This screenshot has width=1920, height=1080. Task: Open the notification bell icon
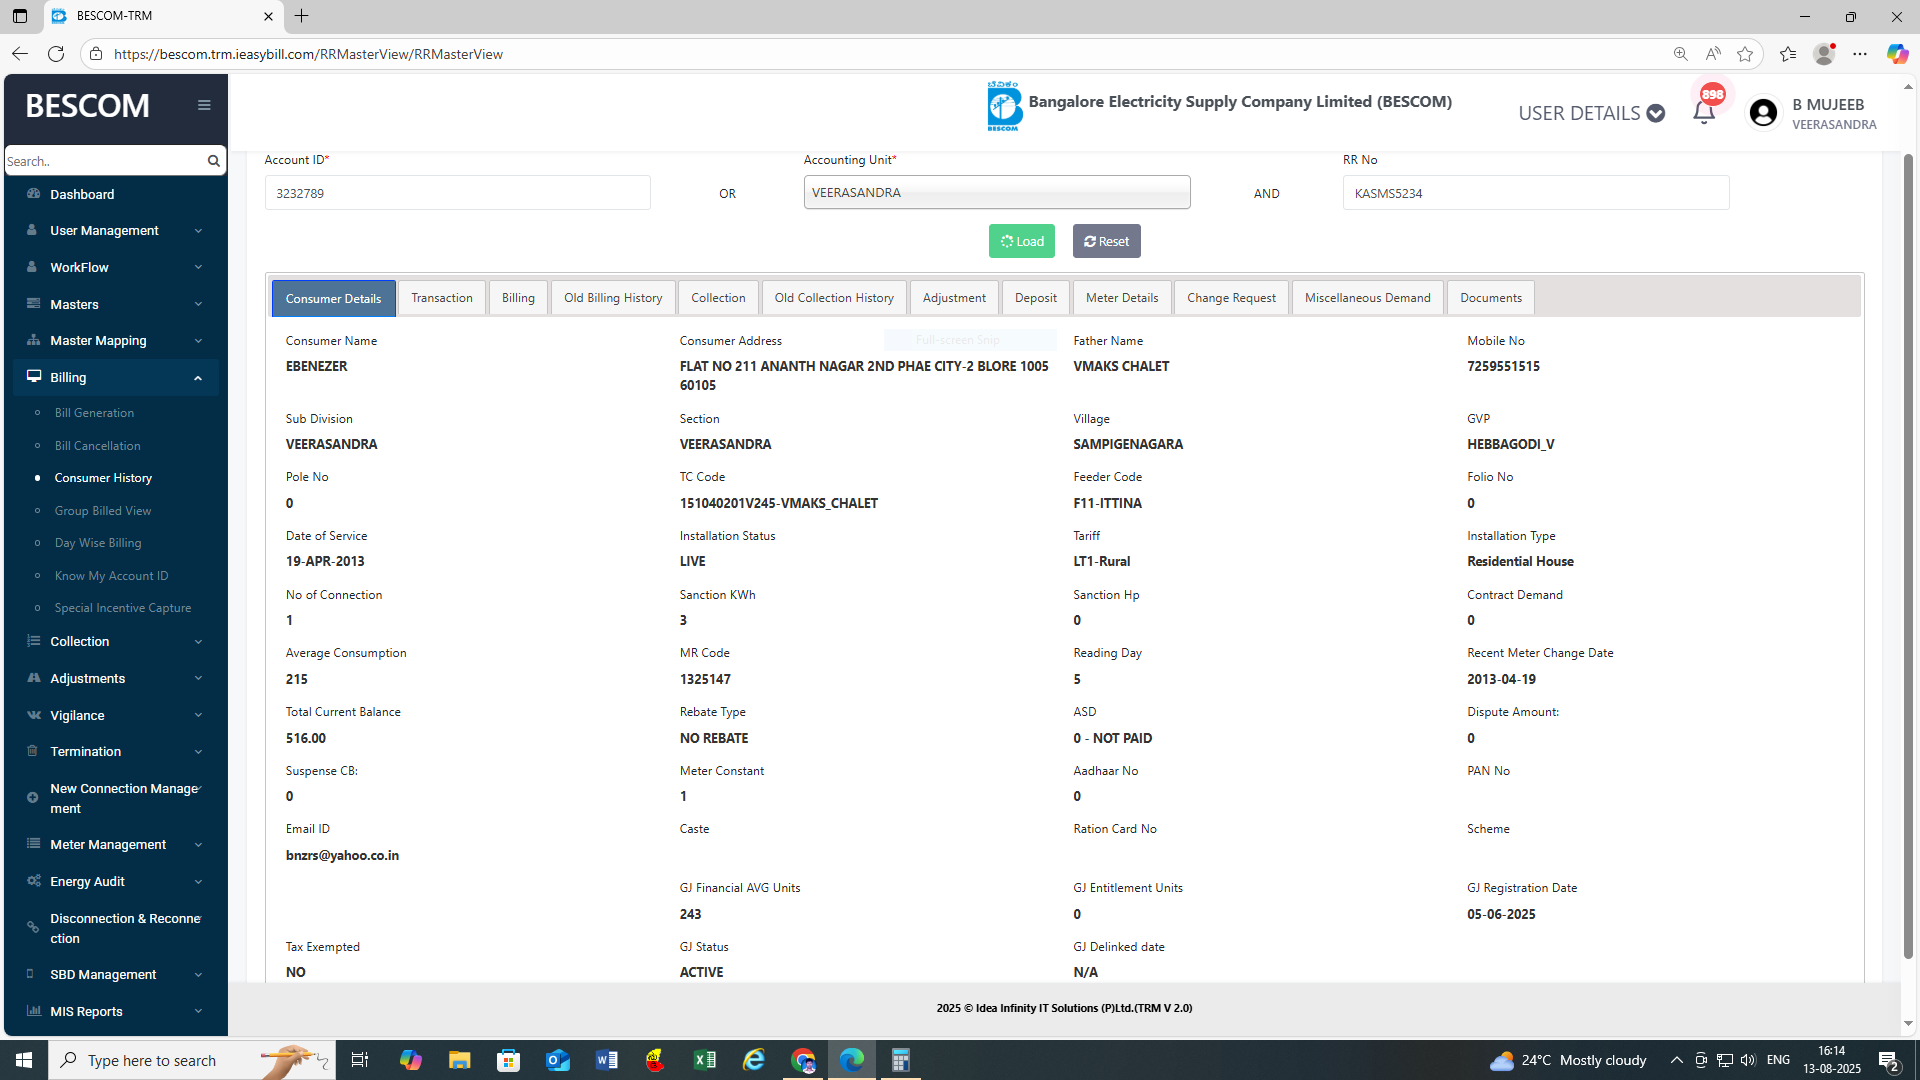[1704, 112]
